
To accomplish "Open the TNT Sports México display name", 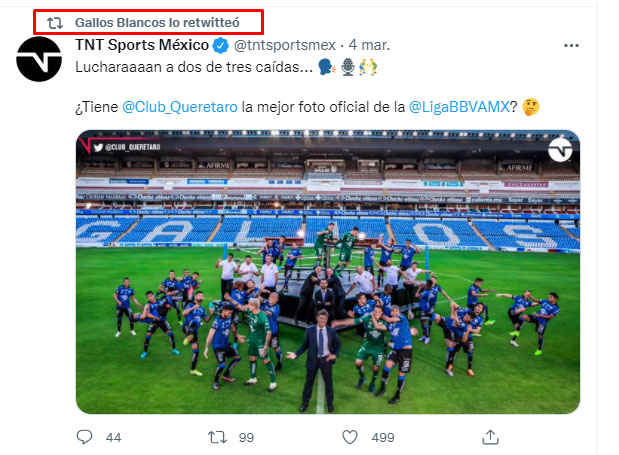I will pyautogui.click(x=141, y=46).
